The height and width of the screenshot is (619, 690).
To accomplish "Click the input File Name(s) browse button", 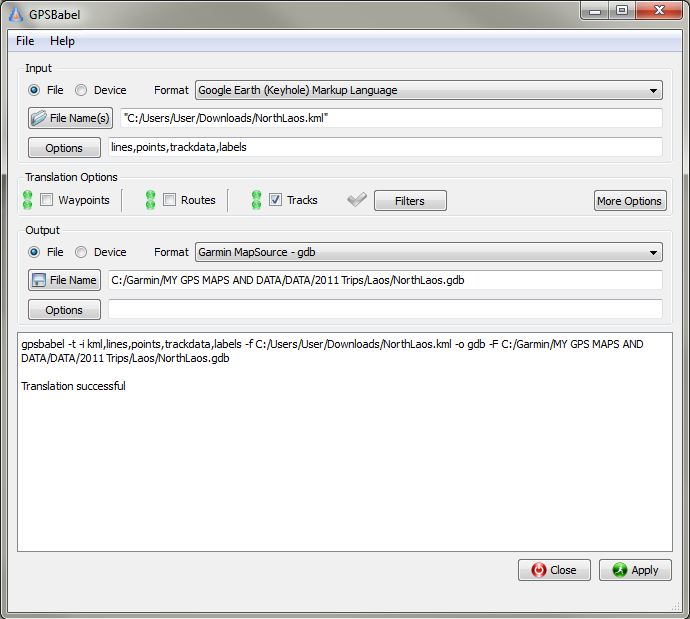I will [x=70, y=118].
